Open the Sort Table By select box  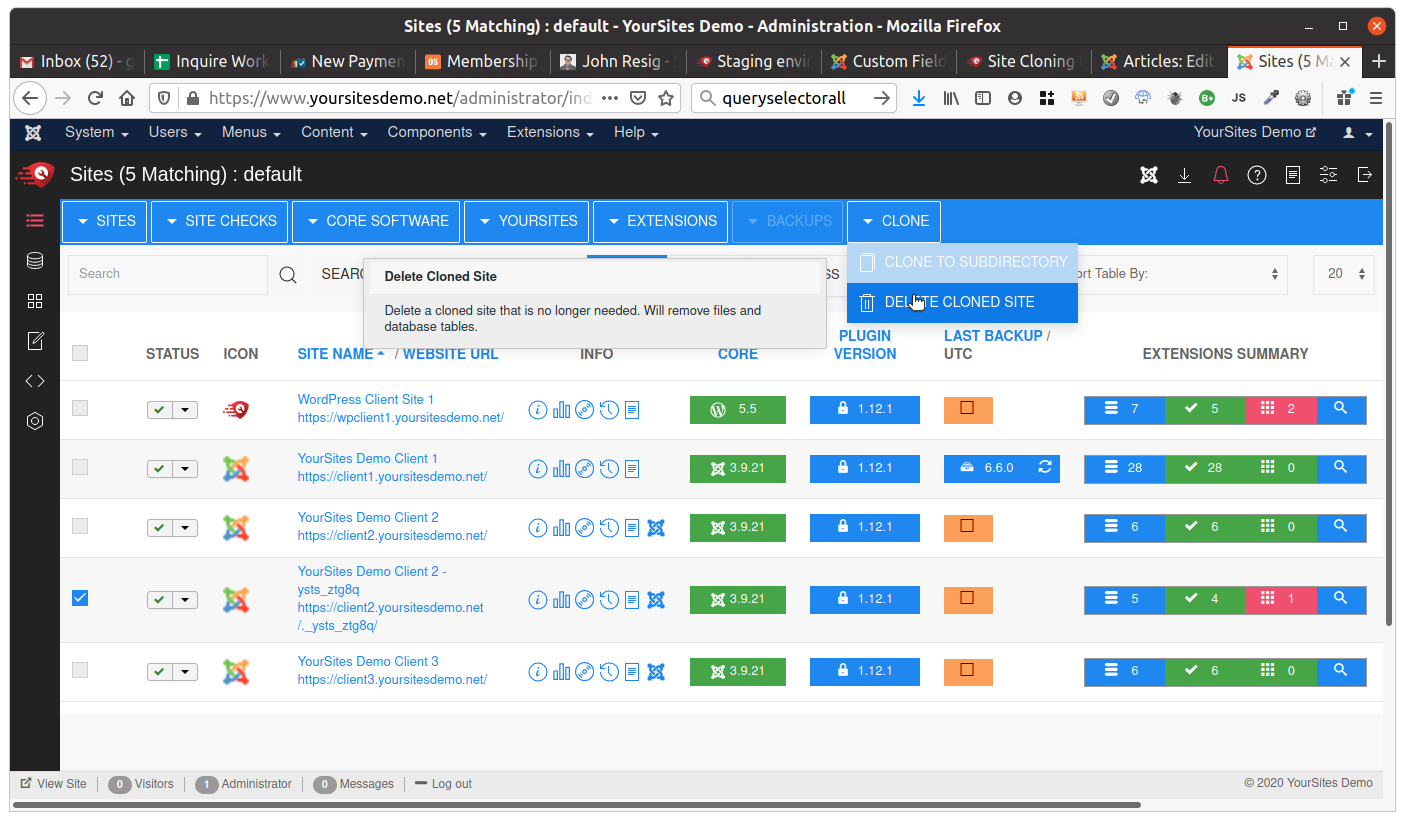[1177, 274]
